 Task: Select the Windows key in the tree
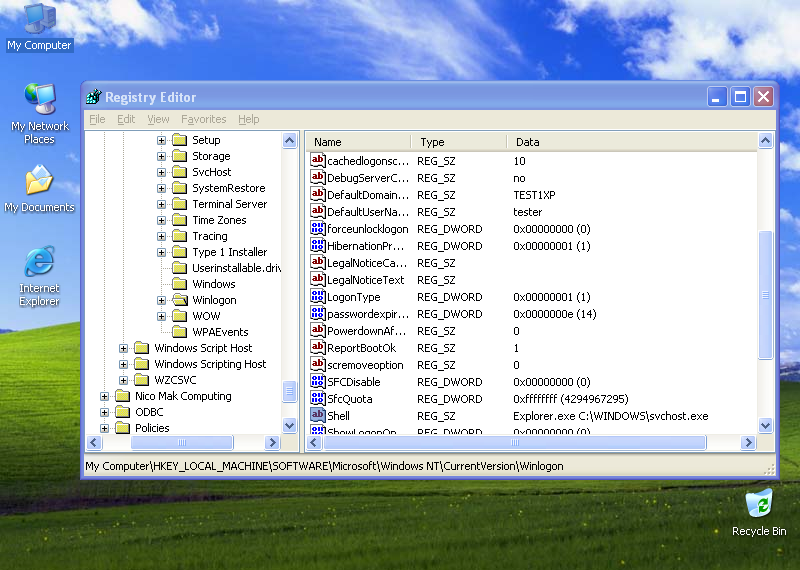point(214,284)
